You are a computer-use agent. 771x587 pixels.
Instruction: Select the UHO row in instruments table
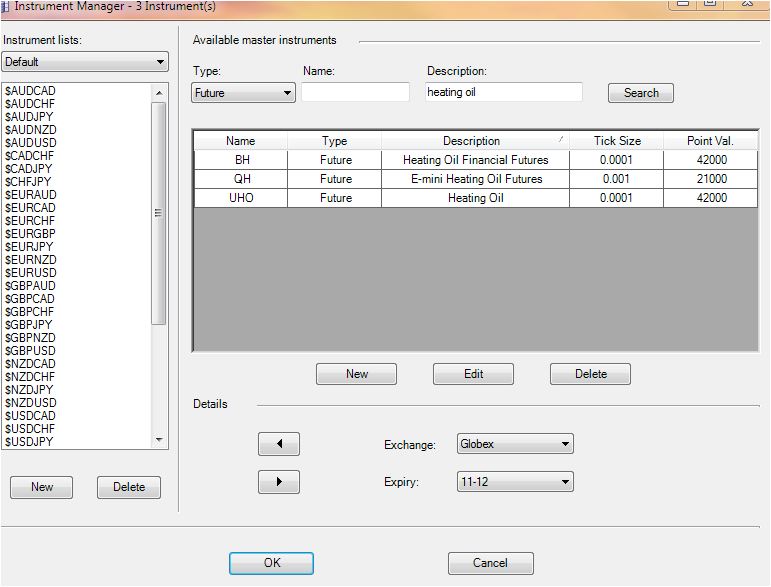point(475,198)
